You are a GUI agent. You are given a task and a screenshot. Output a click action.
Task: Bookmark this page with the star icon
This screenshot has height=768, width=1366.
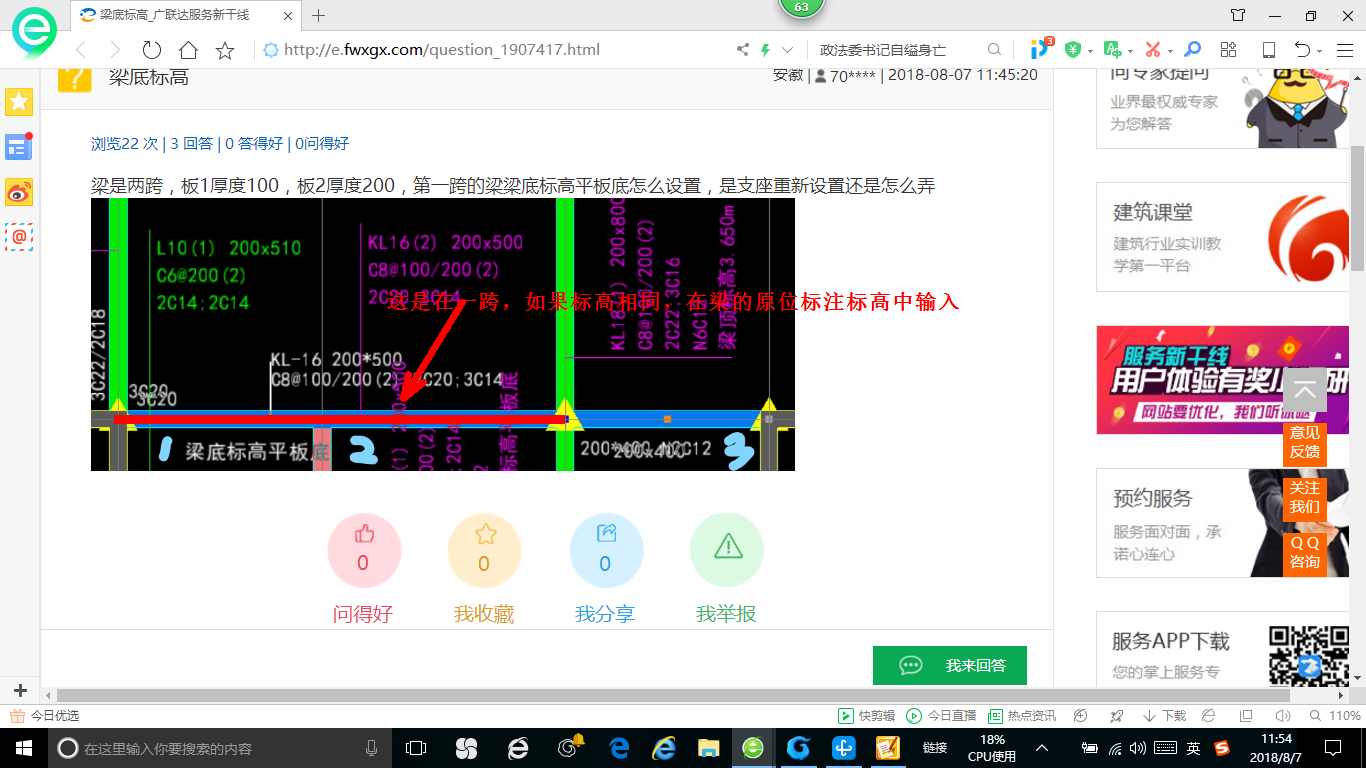click(225, 50)
